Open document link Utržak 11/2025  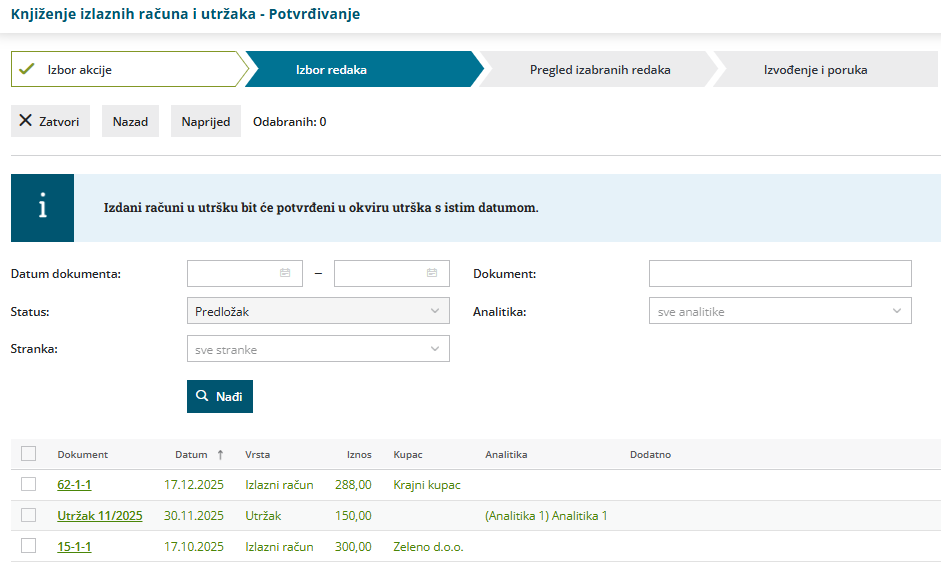coord(100,516)
